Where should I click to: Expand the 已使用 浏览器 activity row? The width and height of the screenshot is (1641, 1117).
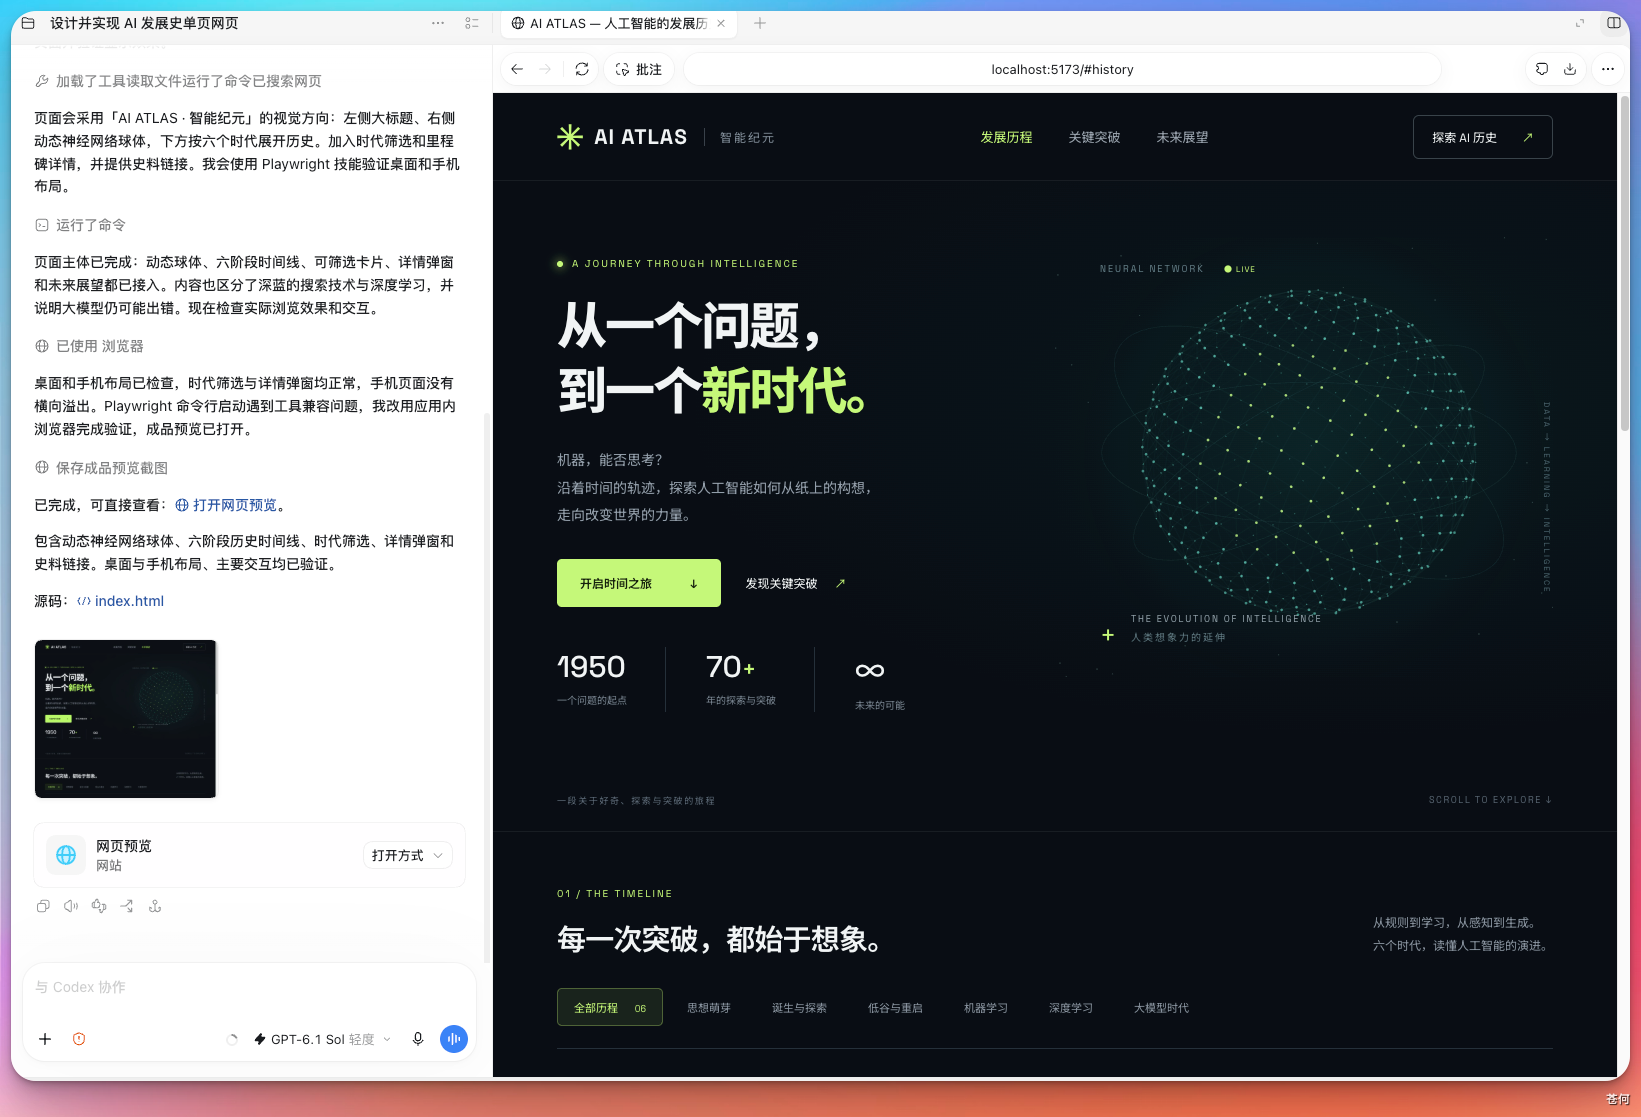pos(90,346)
